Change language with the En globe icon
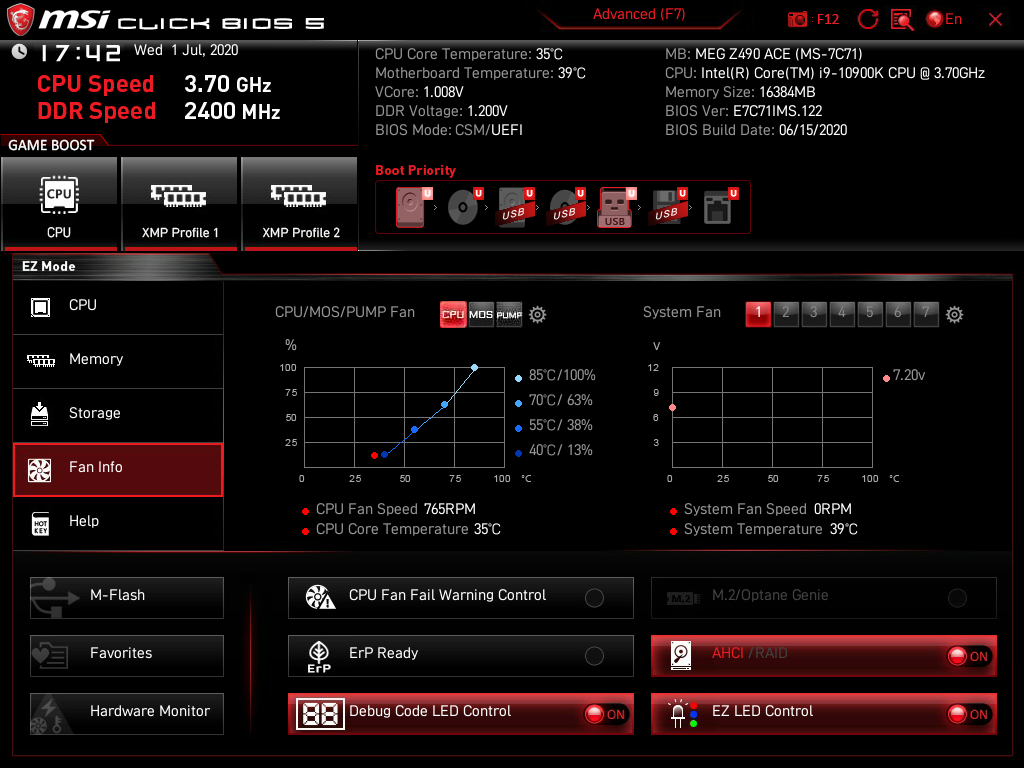This screenshot has height=768, width=1024. (944, 20)
